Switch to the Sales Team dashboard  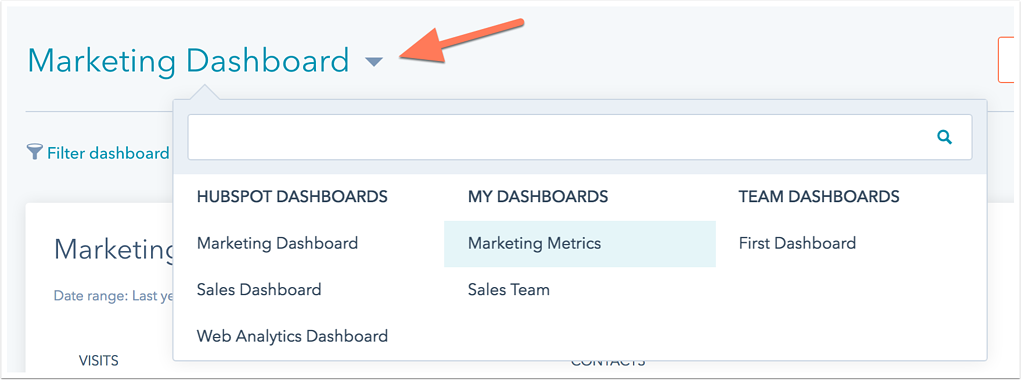(x=509, y=290)
